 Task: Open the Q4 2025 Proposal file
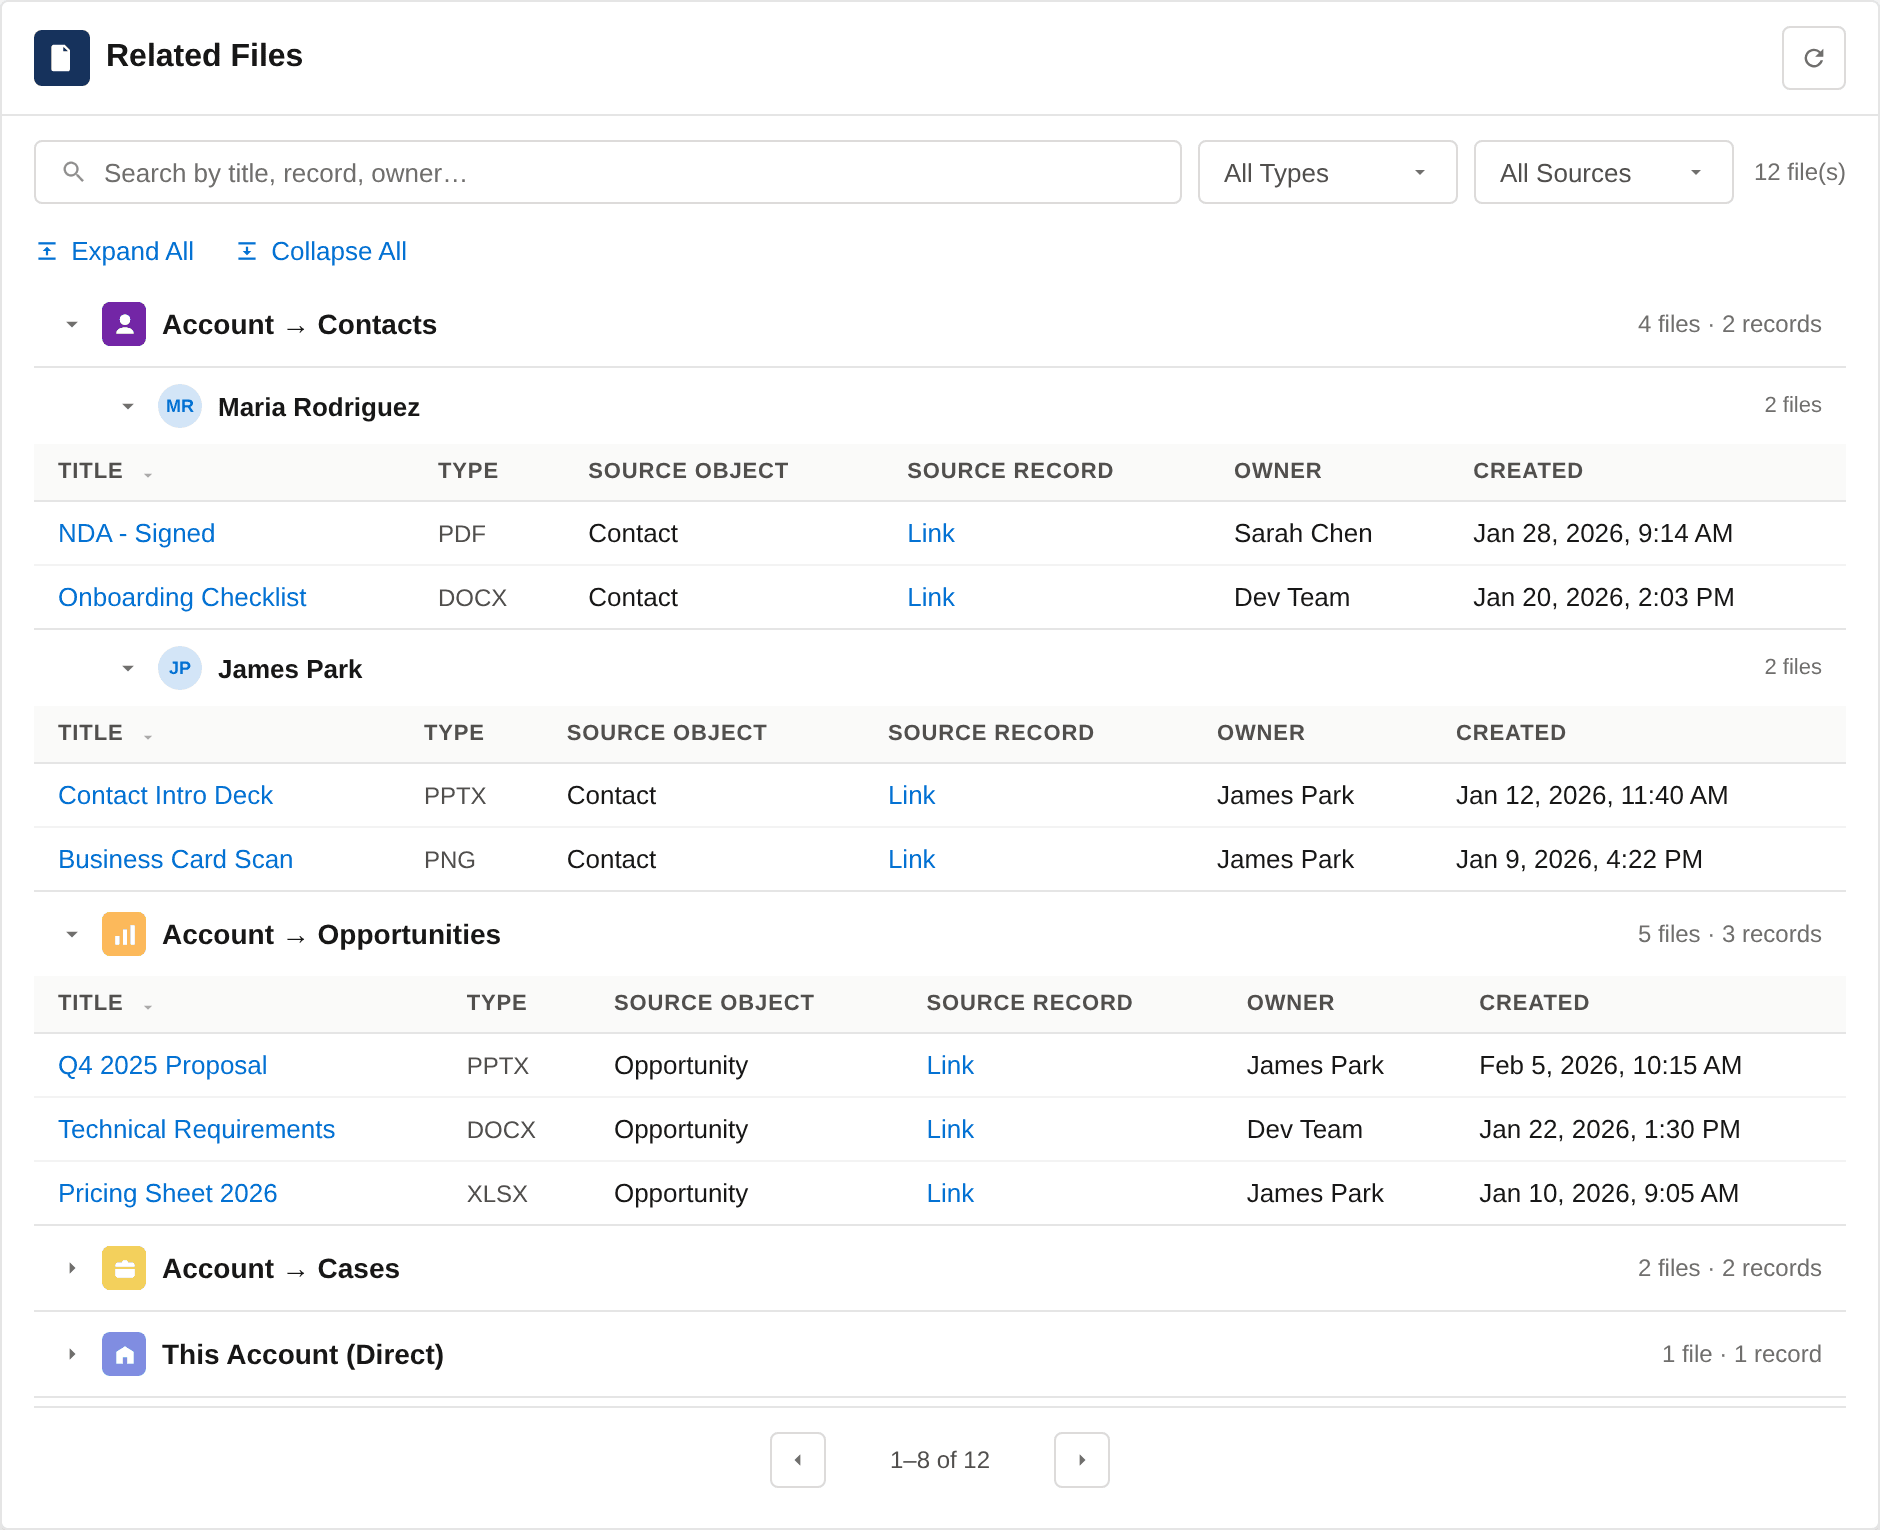pos(162,1065)
